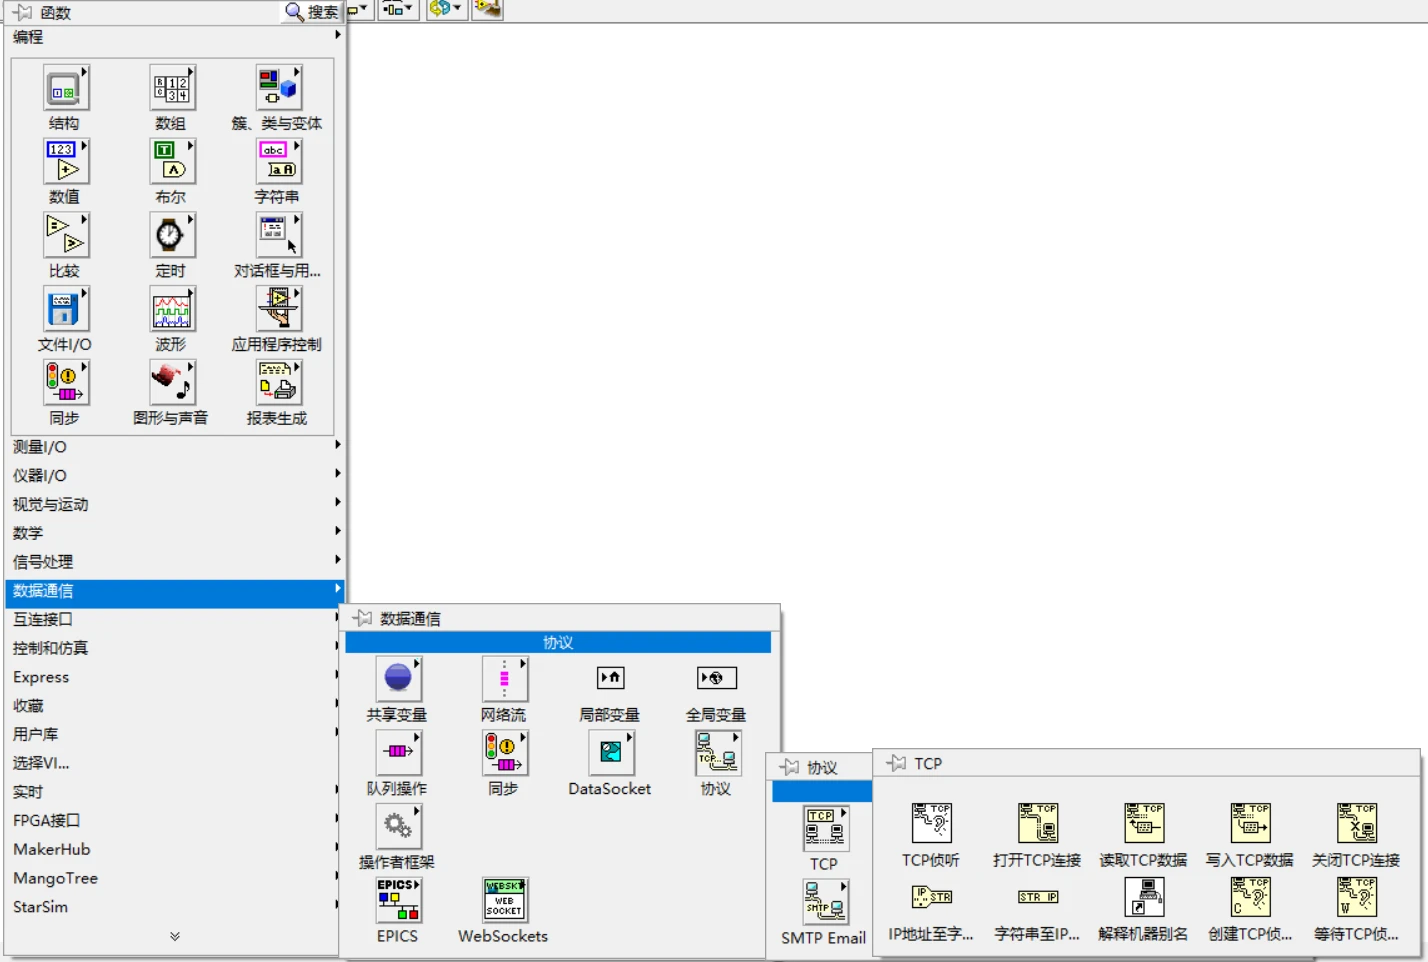Open the 对话框与用户界面 palette icon

click(x=278, y=236)
